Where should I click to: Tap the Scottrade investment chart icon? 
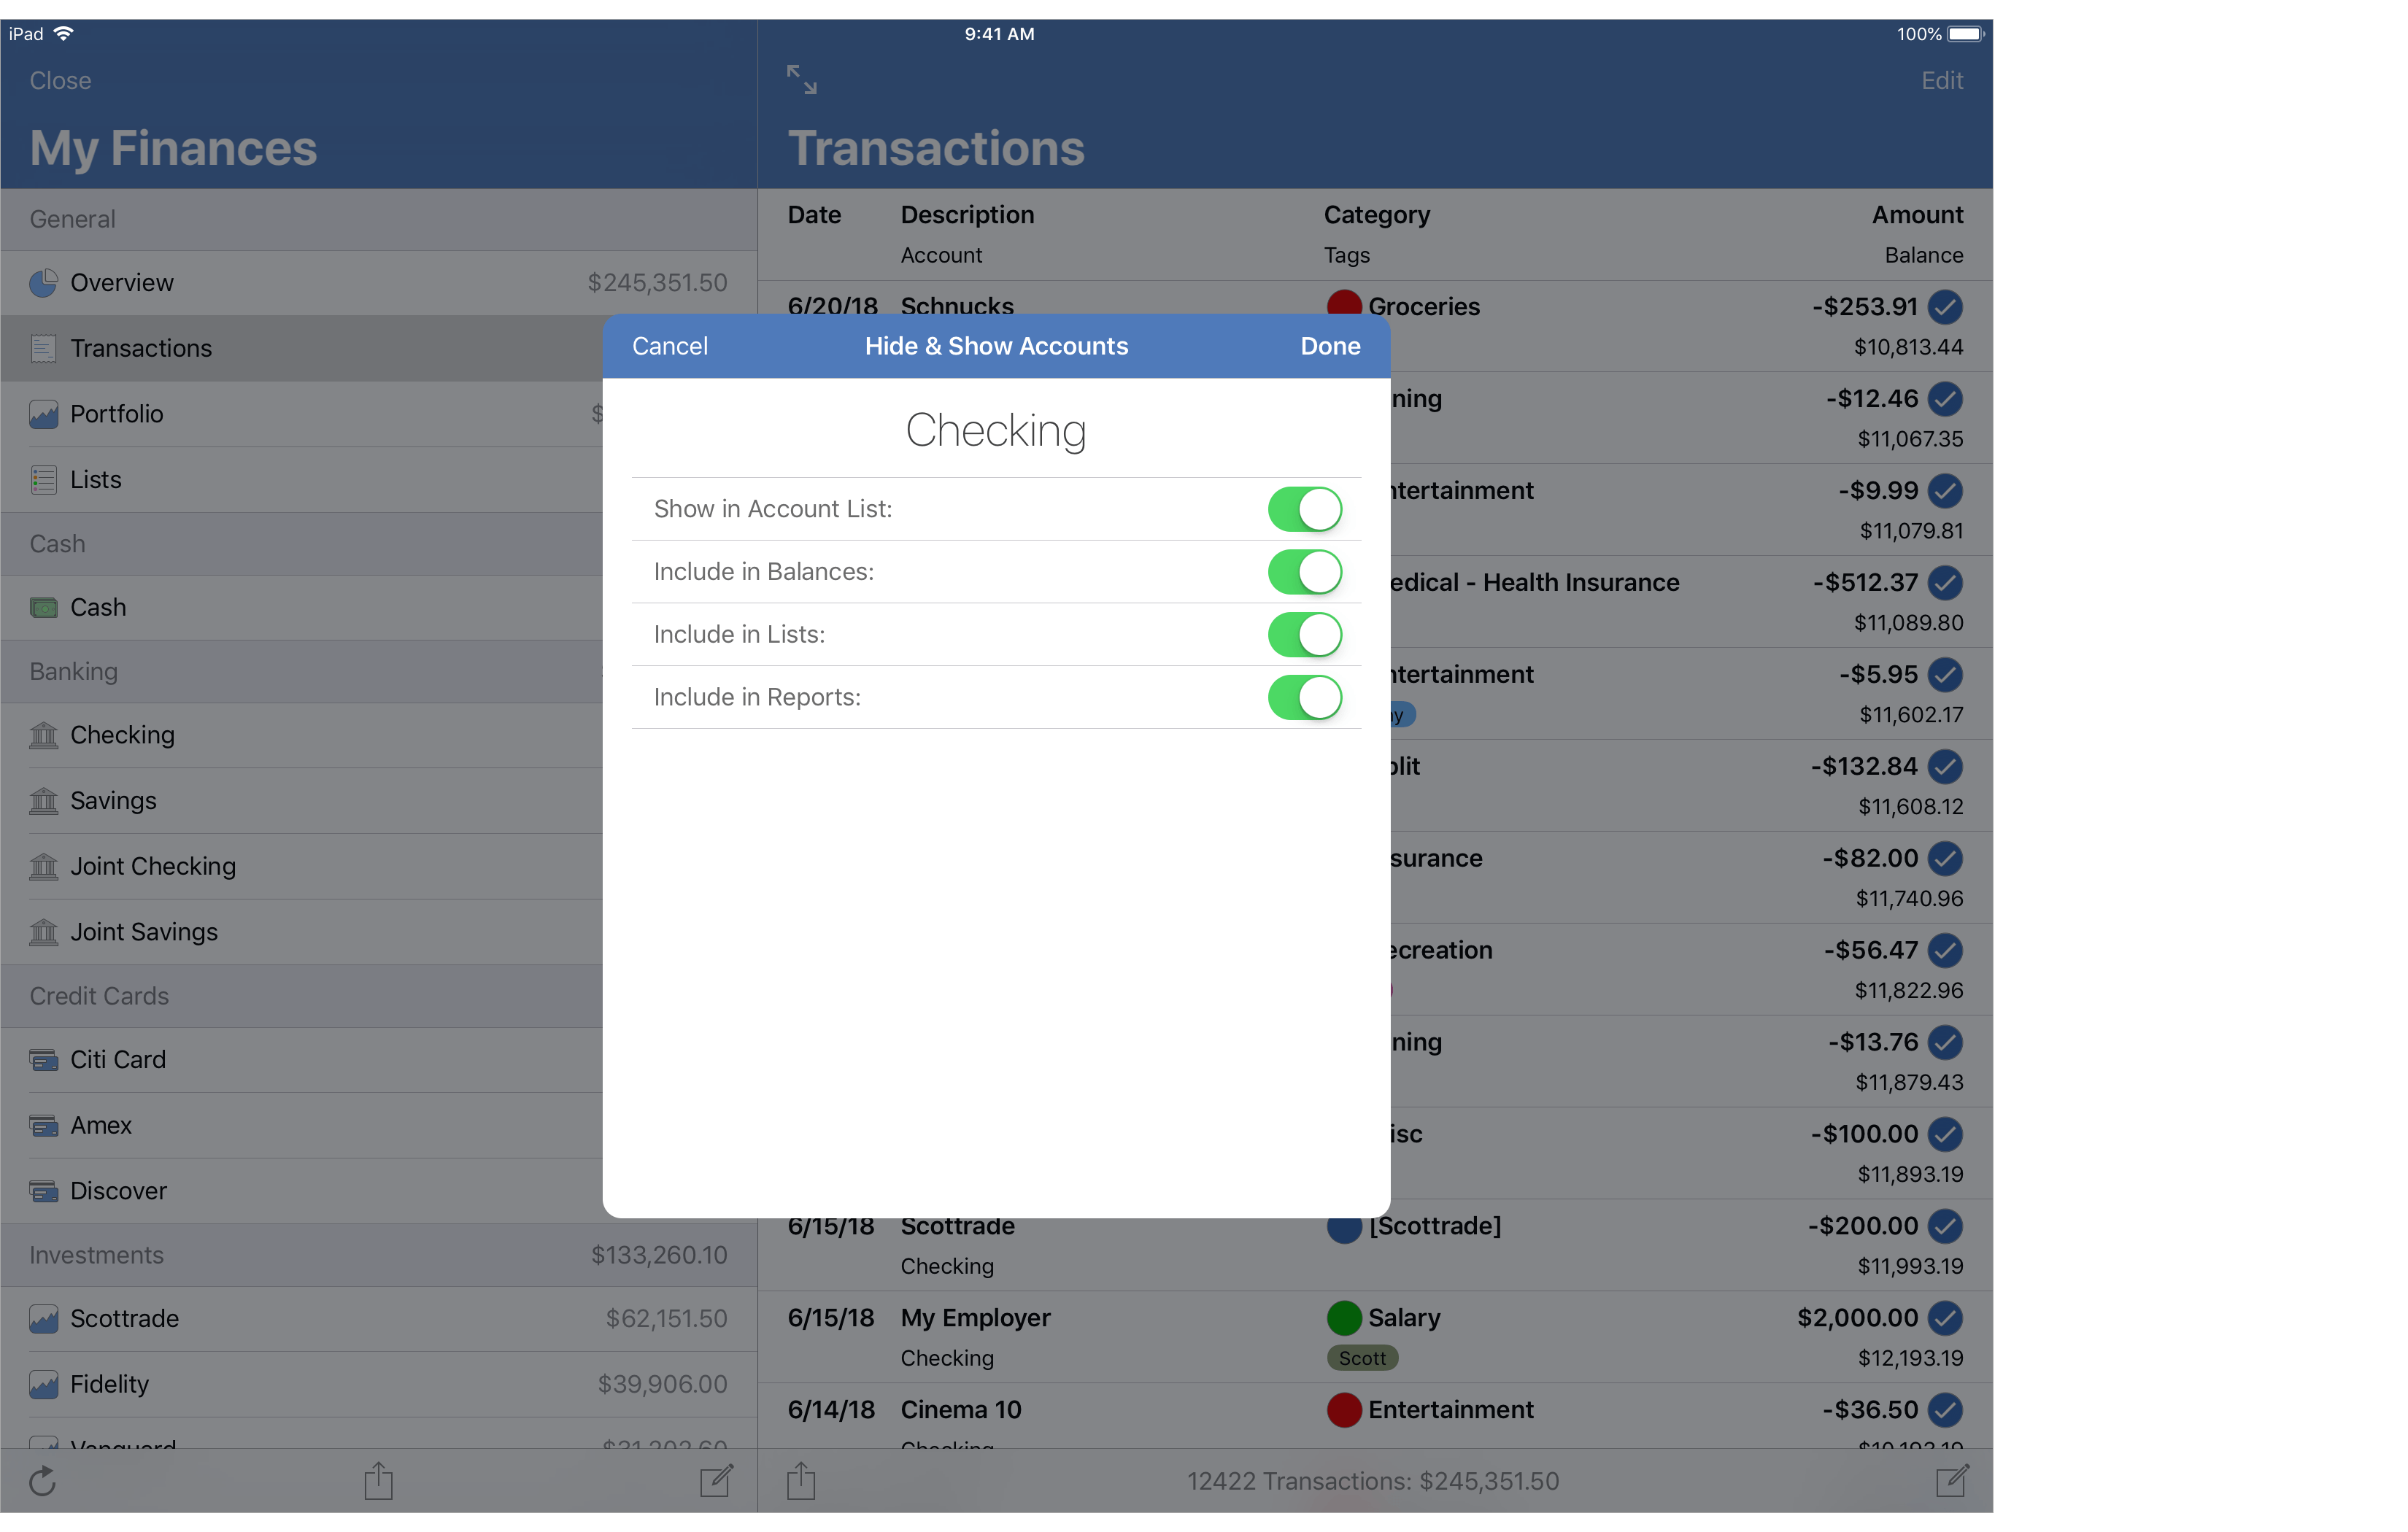coord(43,1319)
